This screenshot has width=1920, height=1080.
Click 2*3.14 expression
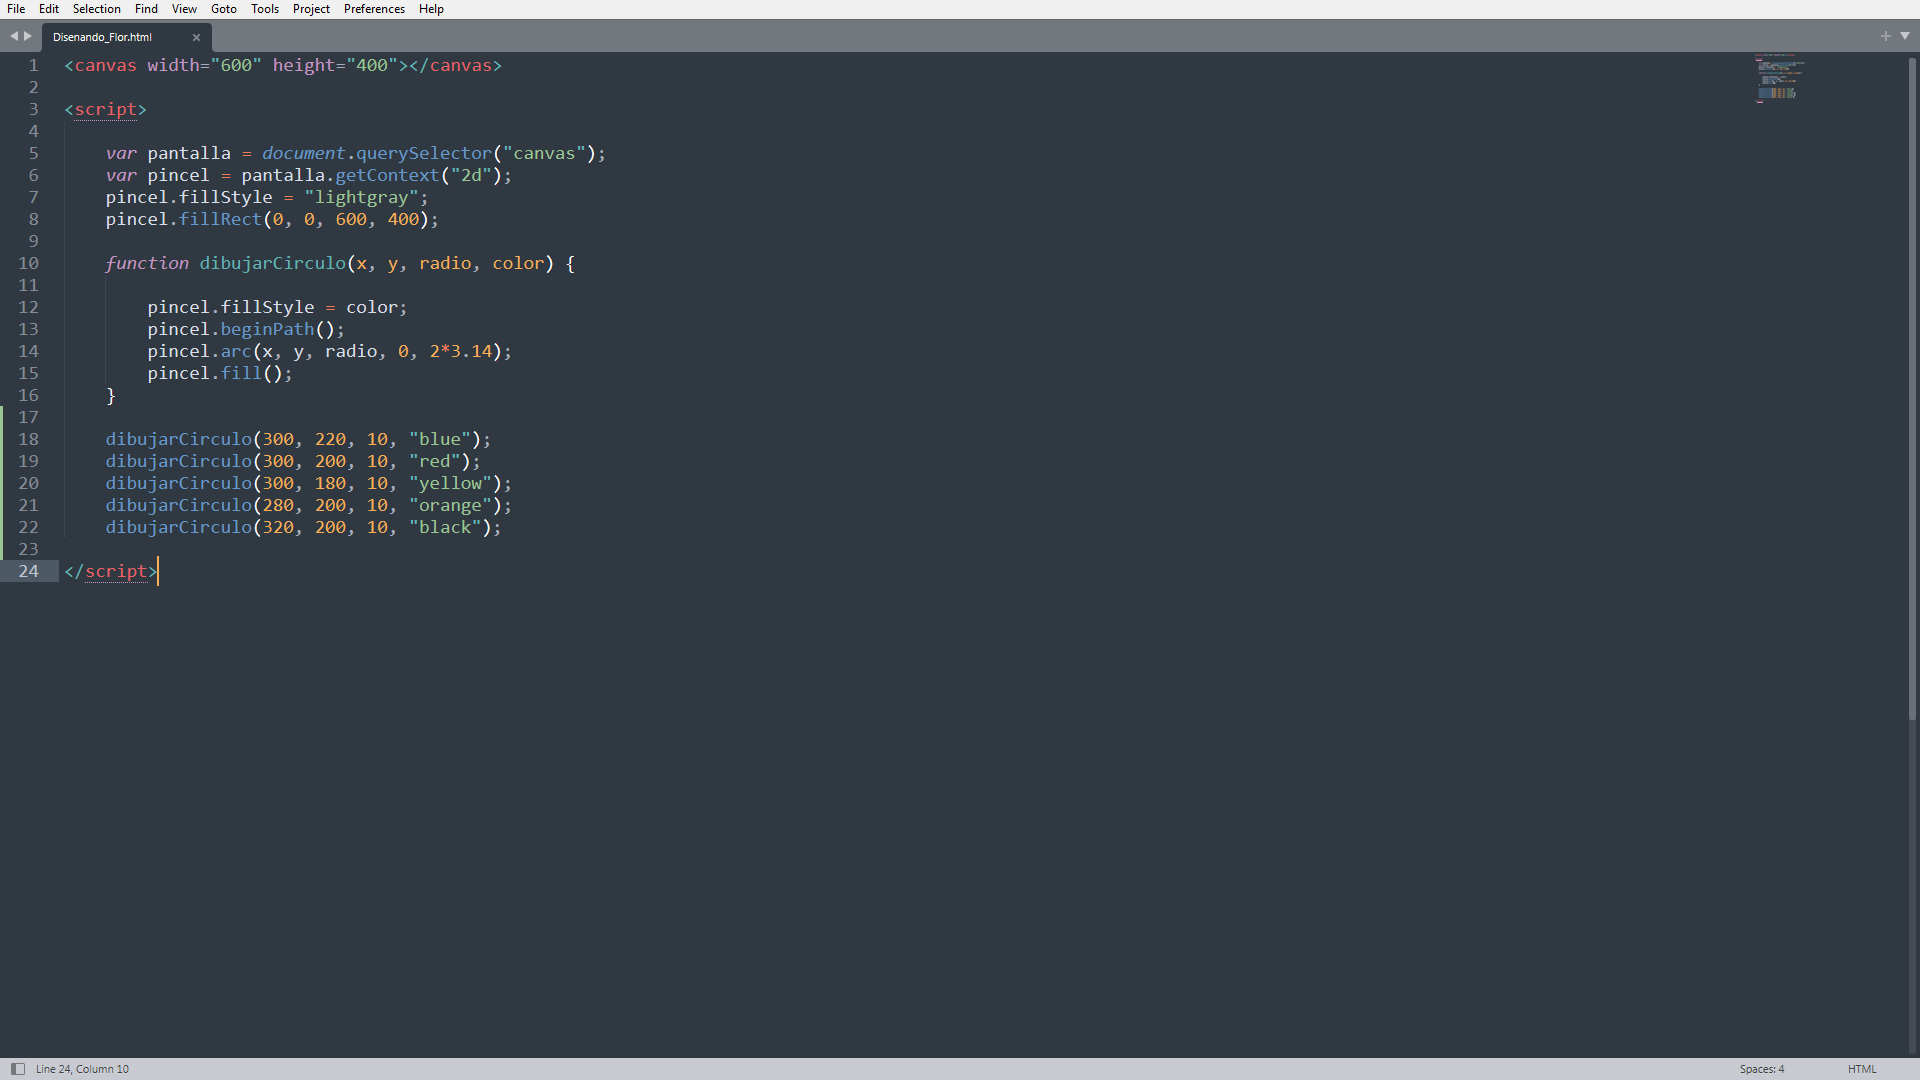[x=461, y=351]
